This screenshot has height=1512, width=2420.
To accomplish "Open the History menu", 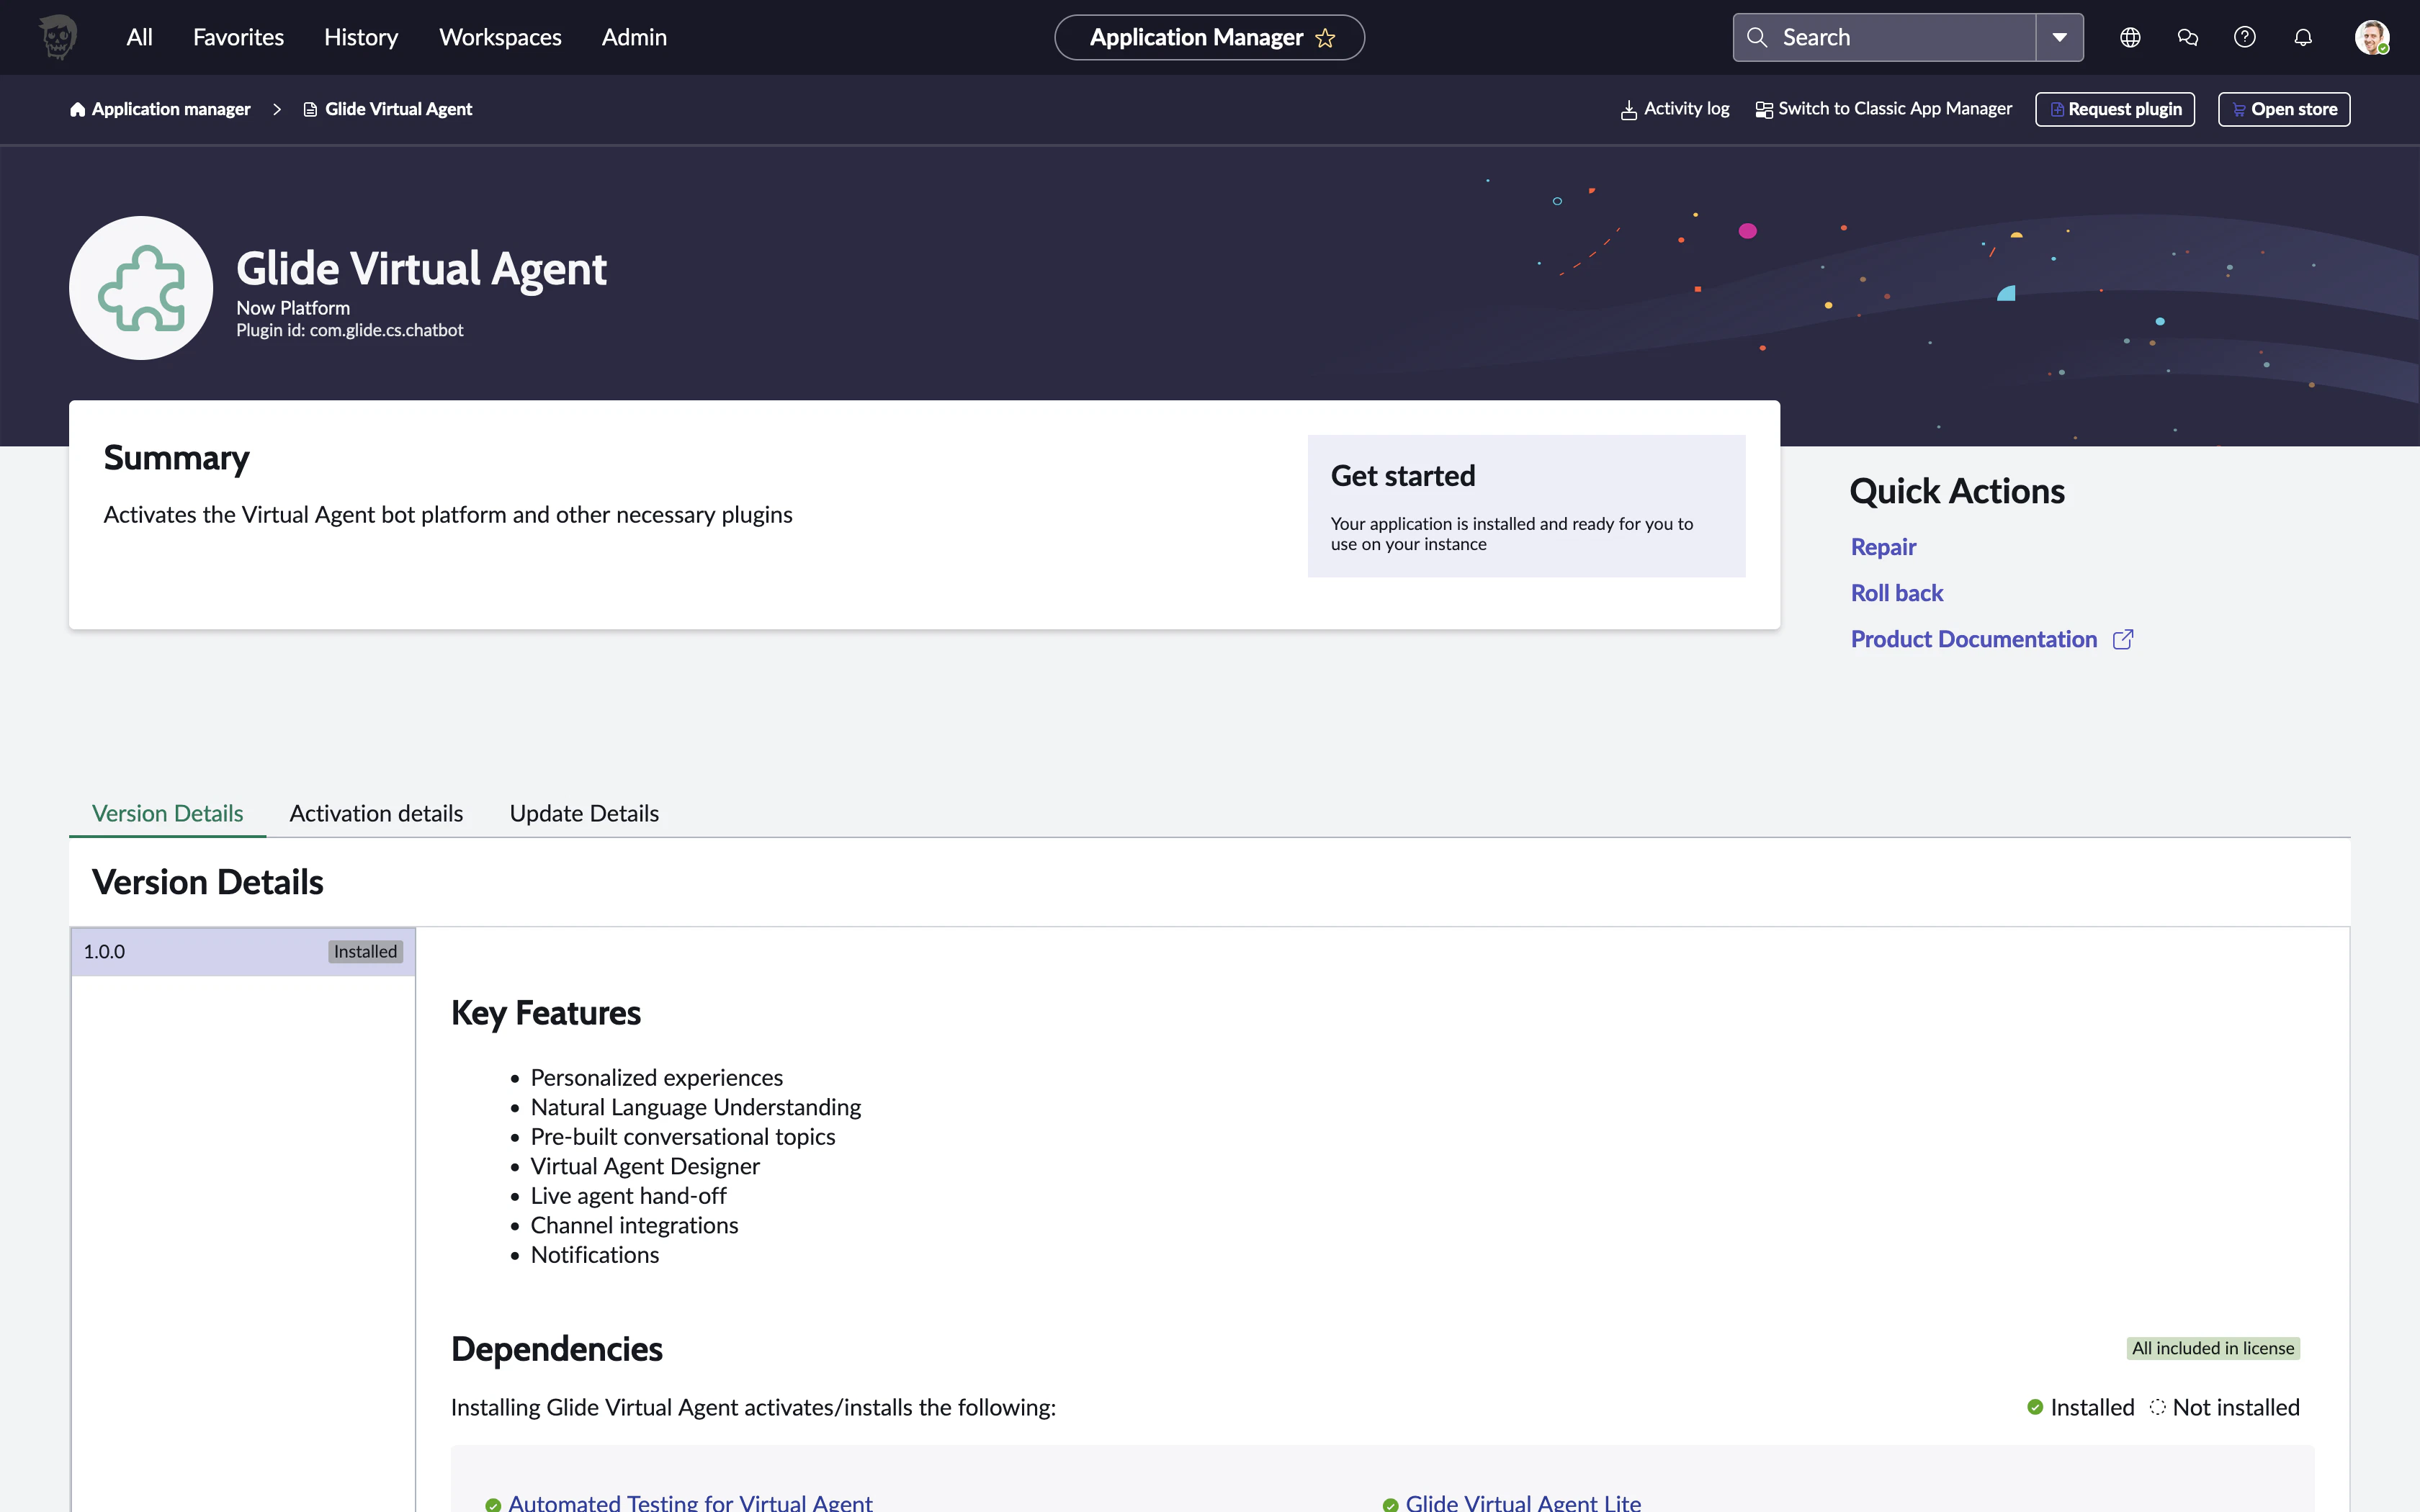I will 361,37.
